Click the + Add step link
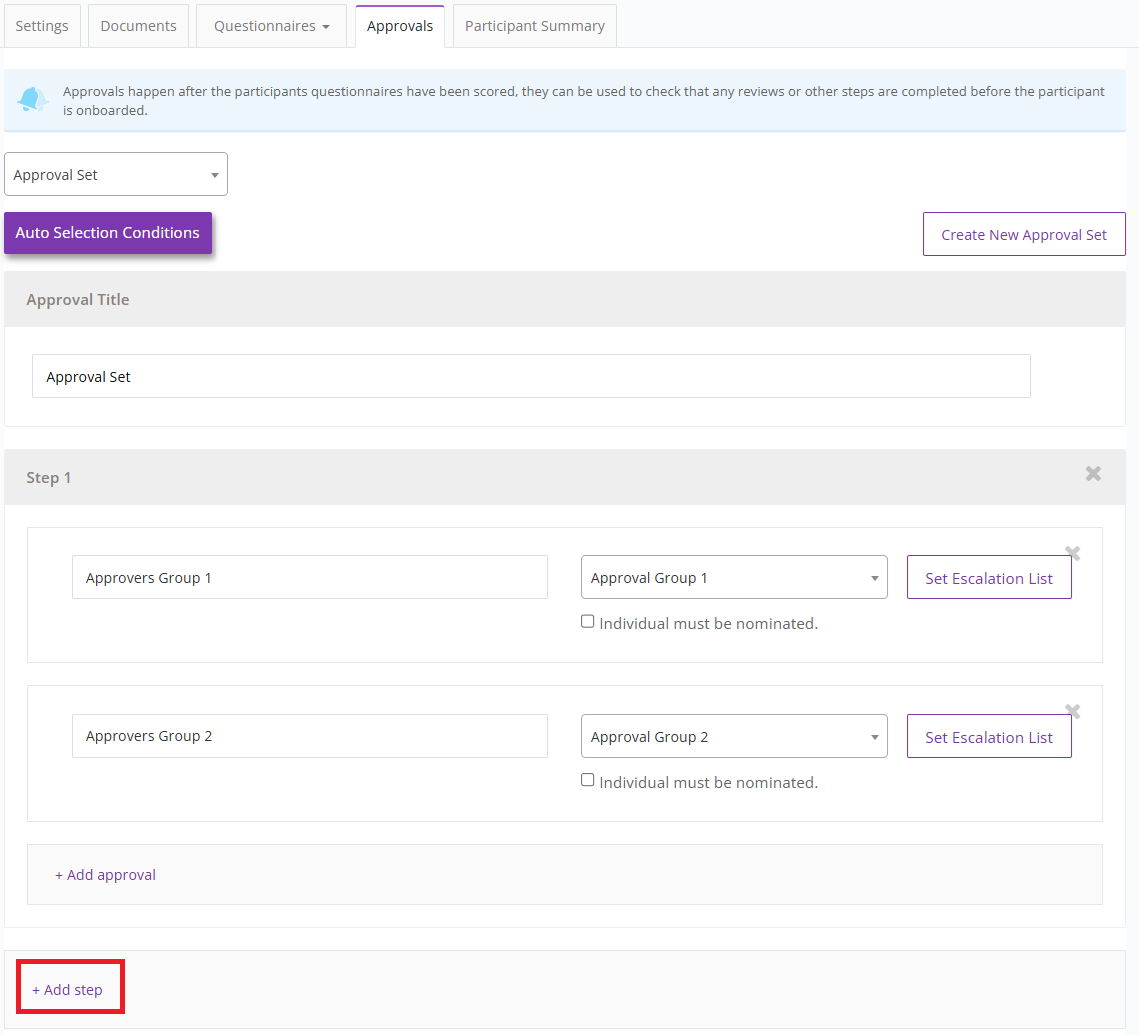 (x=68, y=990)
